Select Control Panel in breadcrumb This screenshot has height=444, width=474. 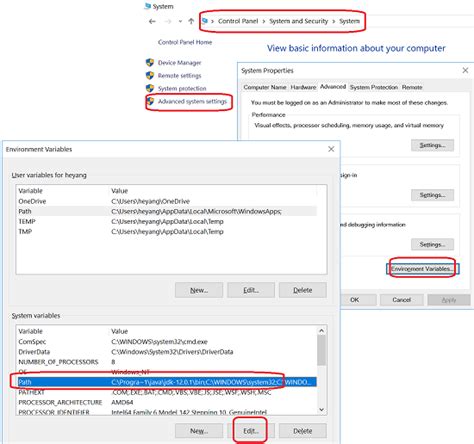click(238, 21)
